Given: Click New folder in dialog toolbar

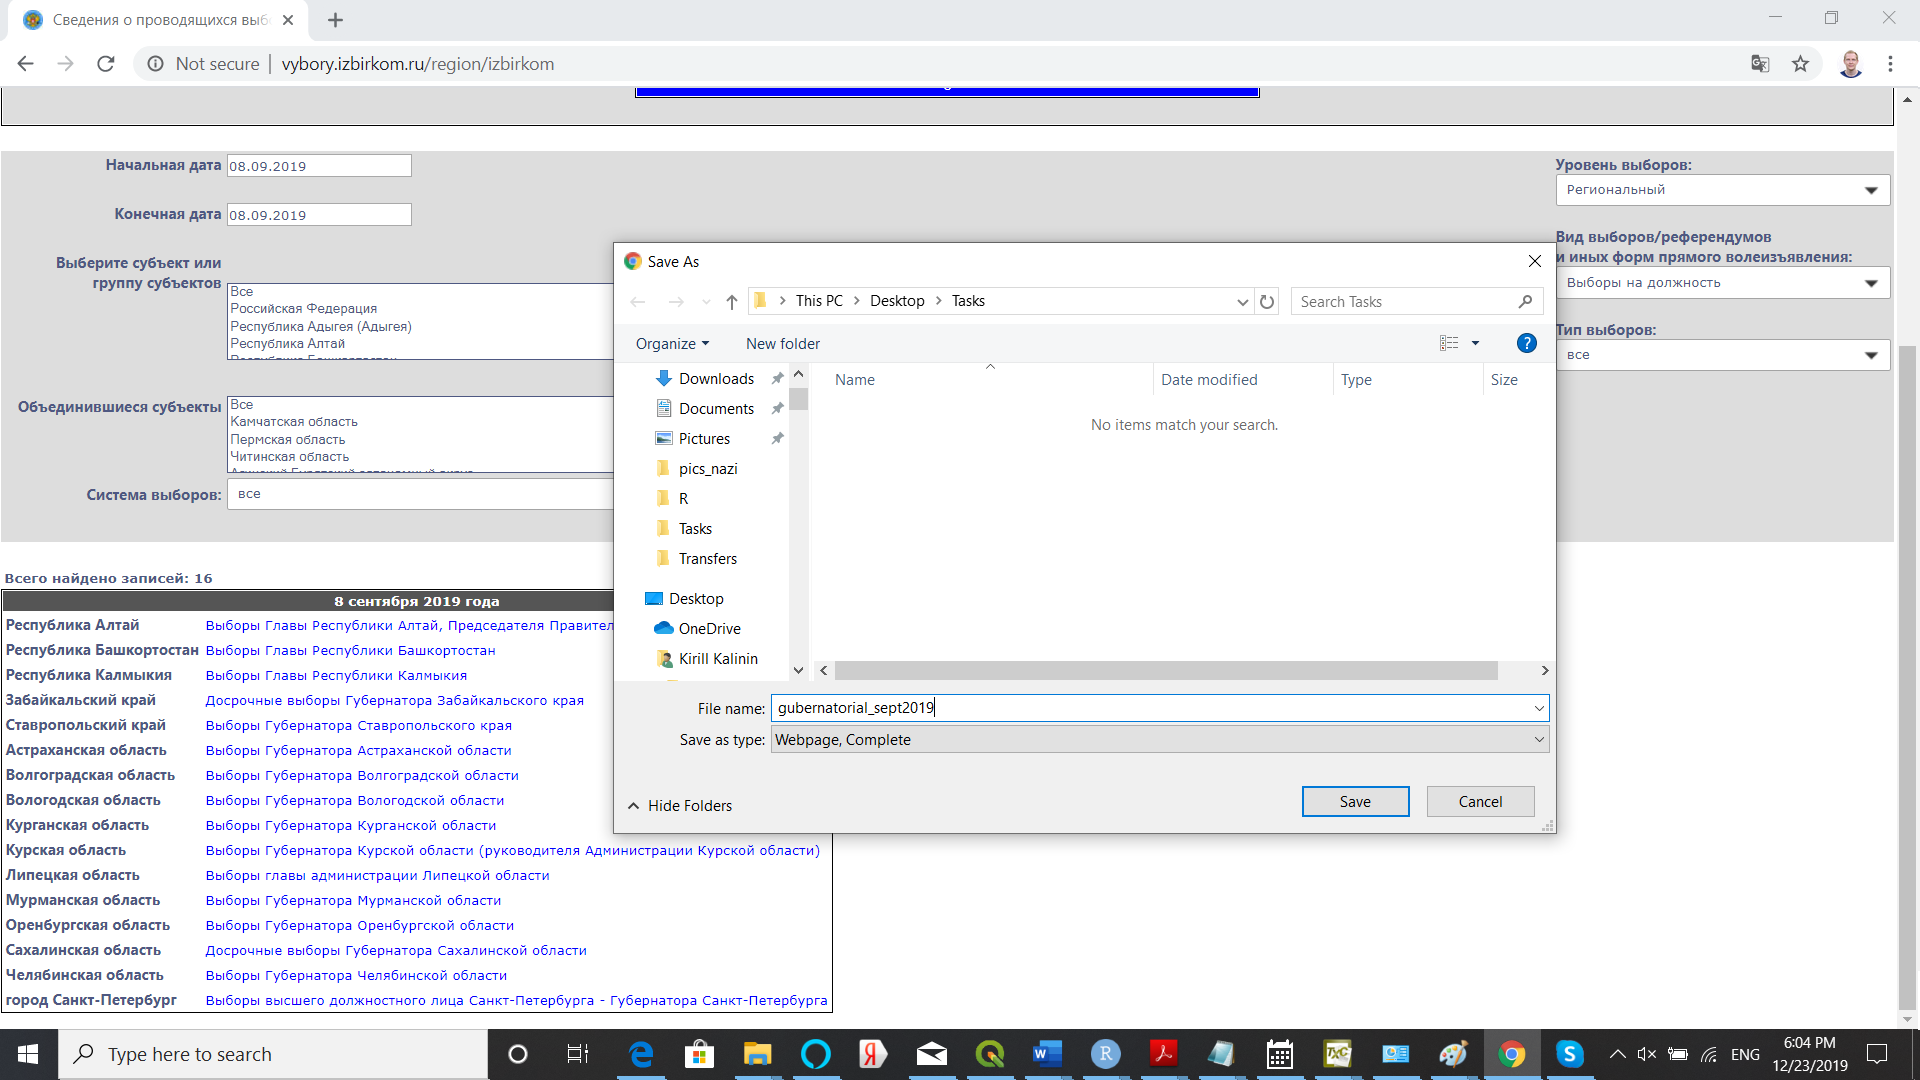Looking at the screenshot, I should 782,343.
